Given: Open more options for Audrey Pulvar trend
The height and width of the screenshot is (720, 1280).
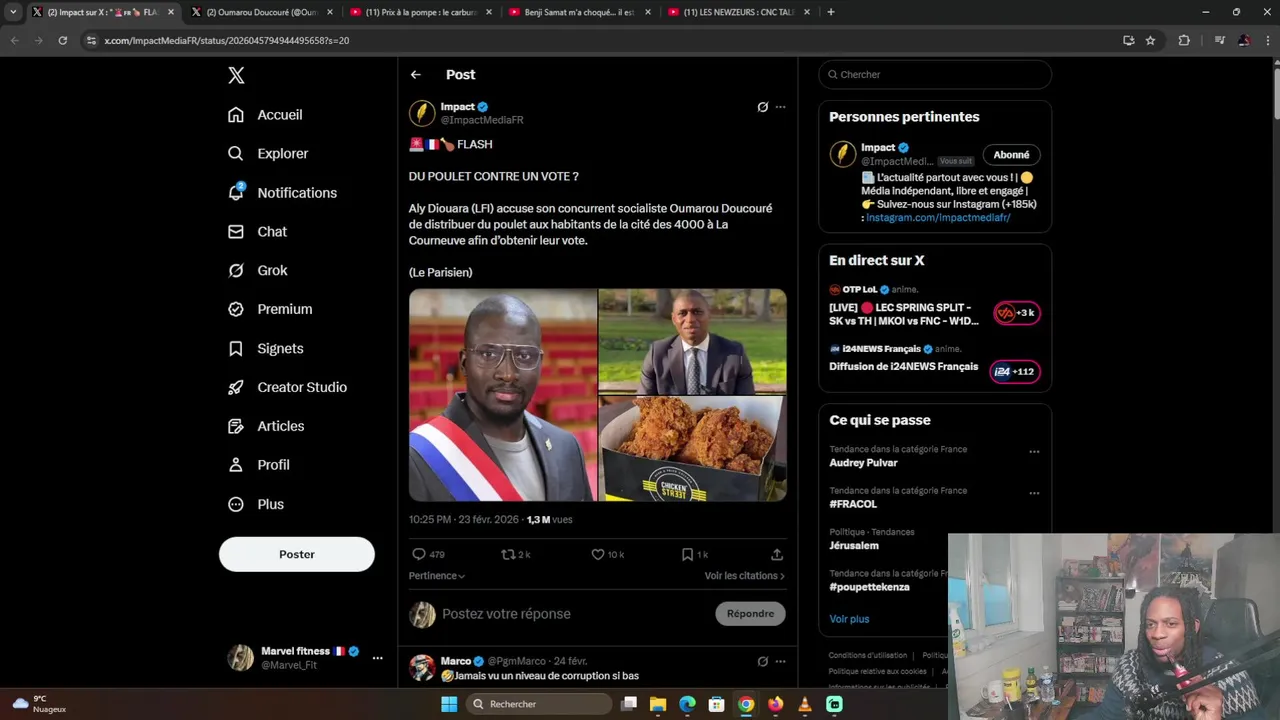Looking at the screenshot, I should (x=1034, y=452).
